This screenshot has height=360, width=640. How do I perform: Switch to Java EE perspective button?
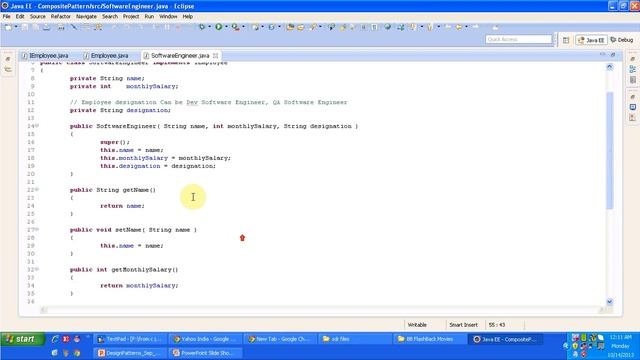click(x=591, y=40)
